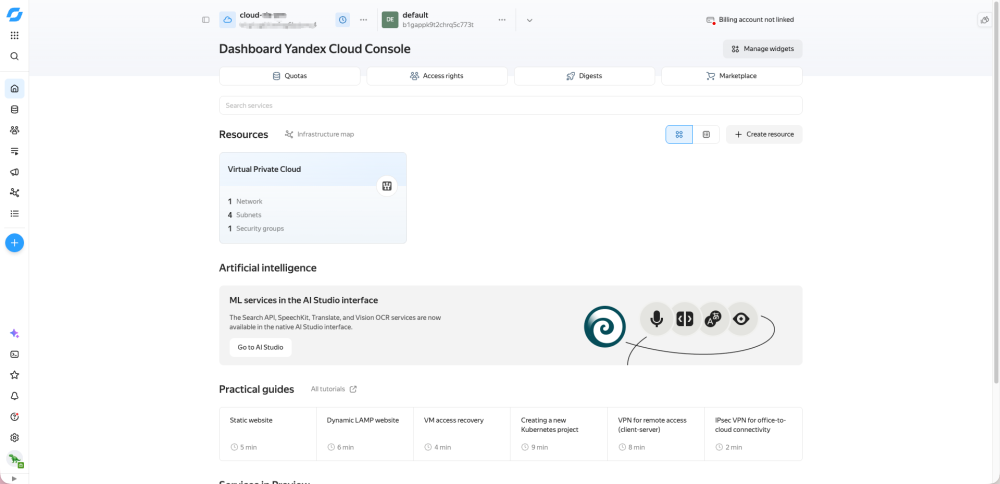Image resolution: width=1000 pixels, height=484 pixels.
Task: Open the Marketplace tab
Action: 732,76
